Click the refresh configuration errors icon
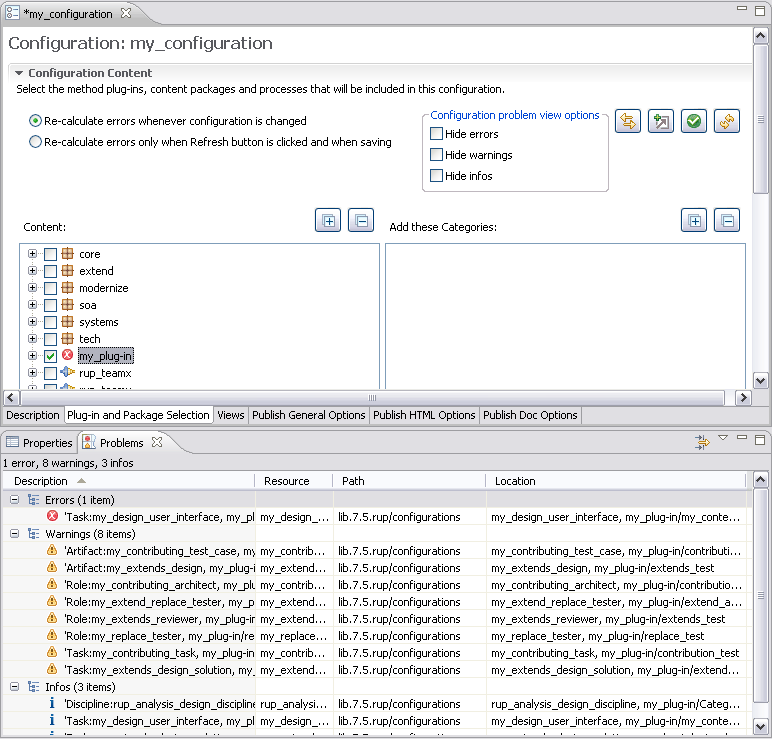Viewport: 772px width, 739px height. pos(726,121)
